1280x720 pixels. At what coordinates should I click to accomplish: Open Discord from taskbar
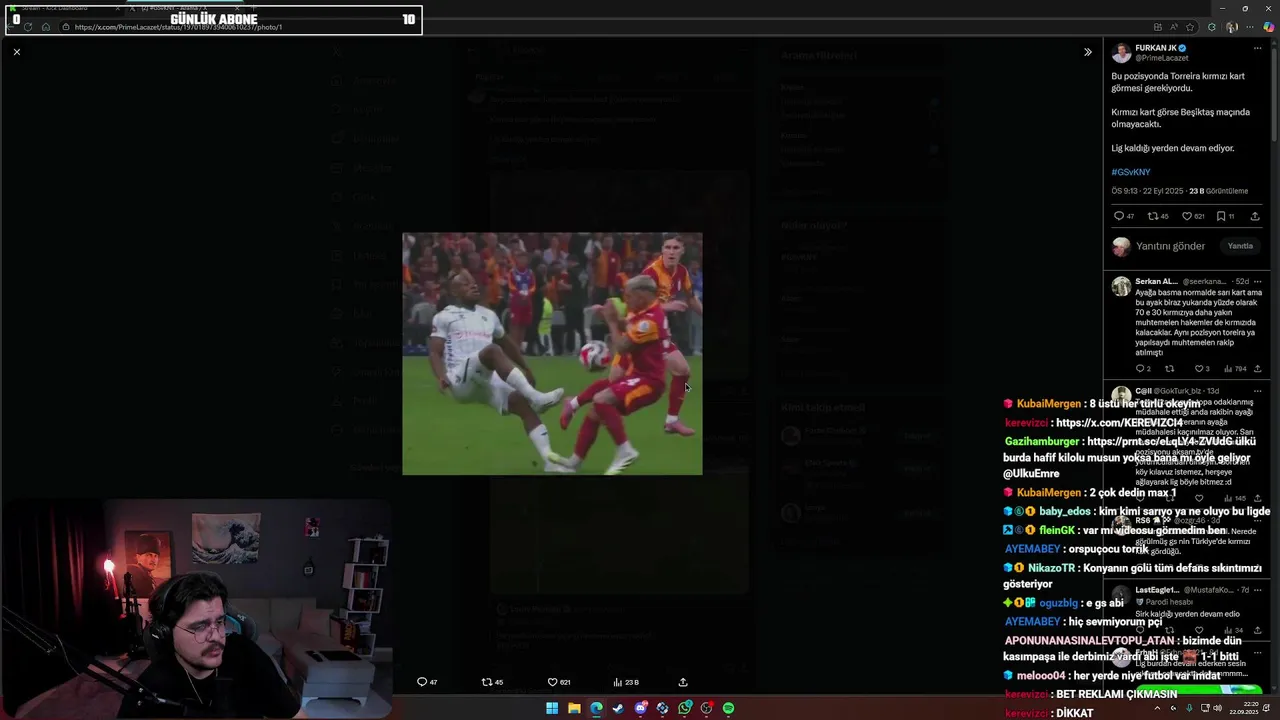point(640,708)
